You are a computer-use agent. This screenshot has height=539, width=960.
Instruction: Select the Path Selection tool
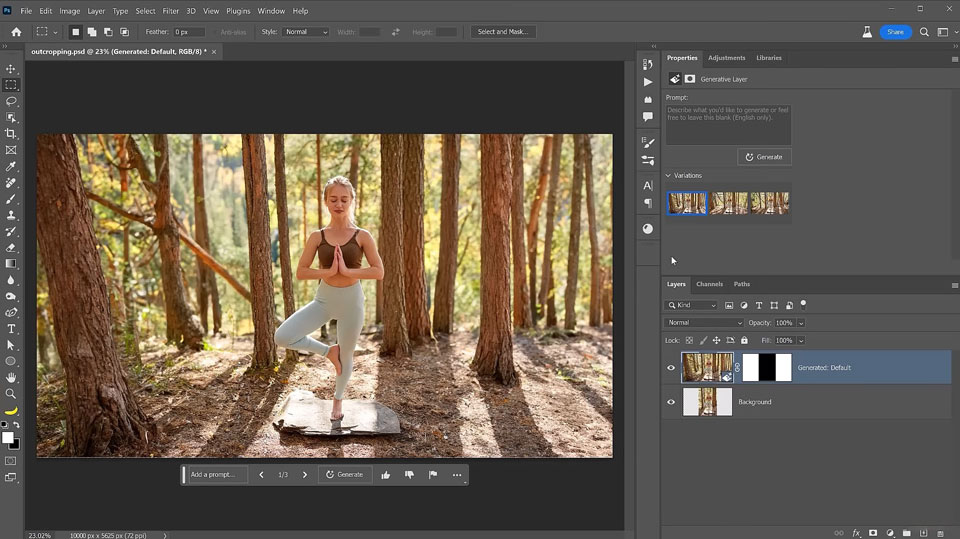pyautogui.click(x=10, y=345)
